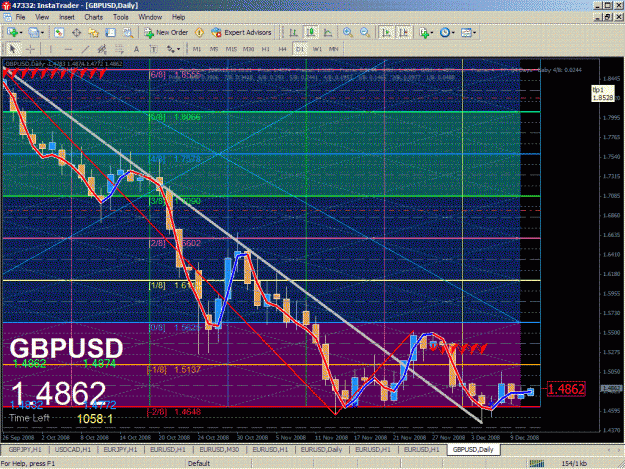Screen dimensions: 625x469
Task: Open the Window menu
Action: 150,17
